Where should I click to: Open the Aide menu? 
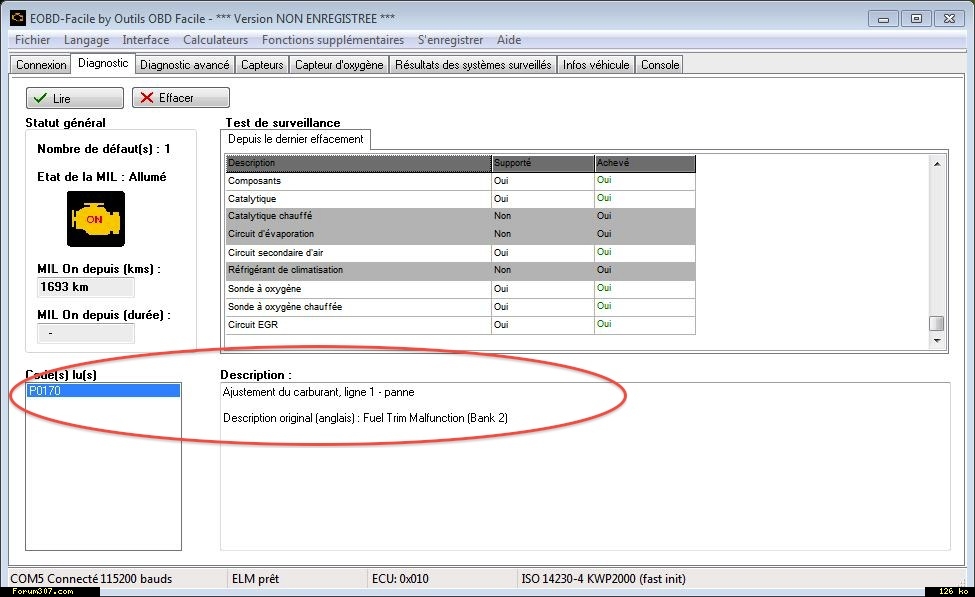pyautogui.click(x=509, y=40)
